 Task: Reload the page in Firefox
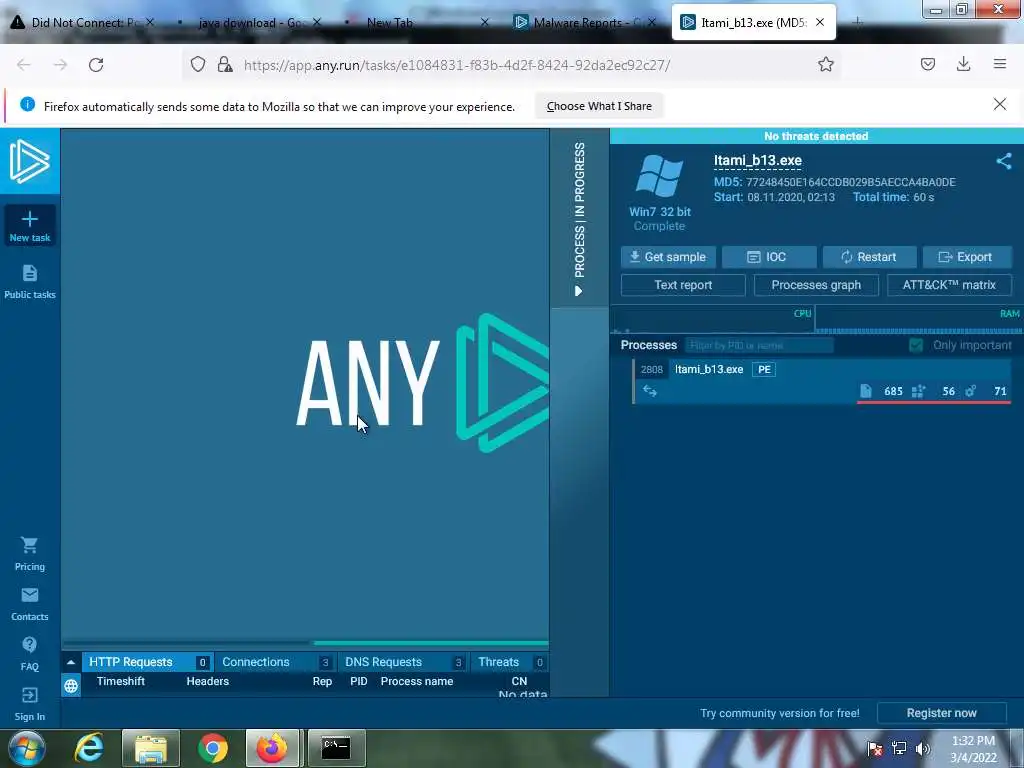(96, 65)
